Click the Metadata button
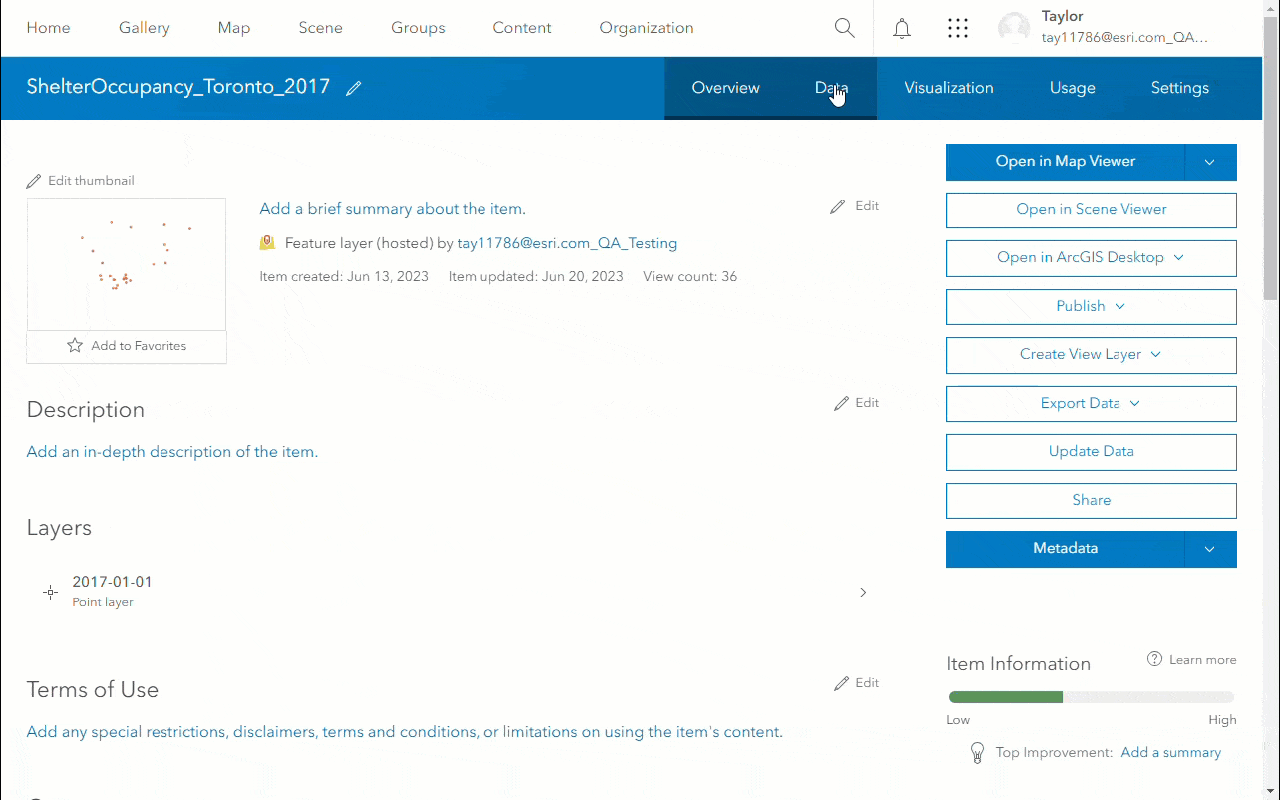Viewport: 1280px width, 800px height. tap(1065, 549)
